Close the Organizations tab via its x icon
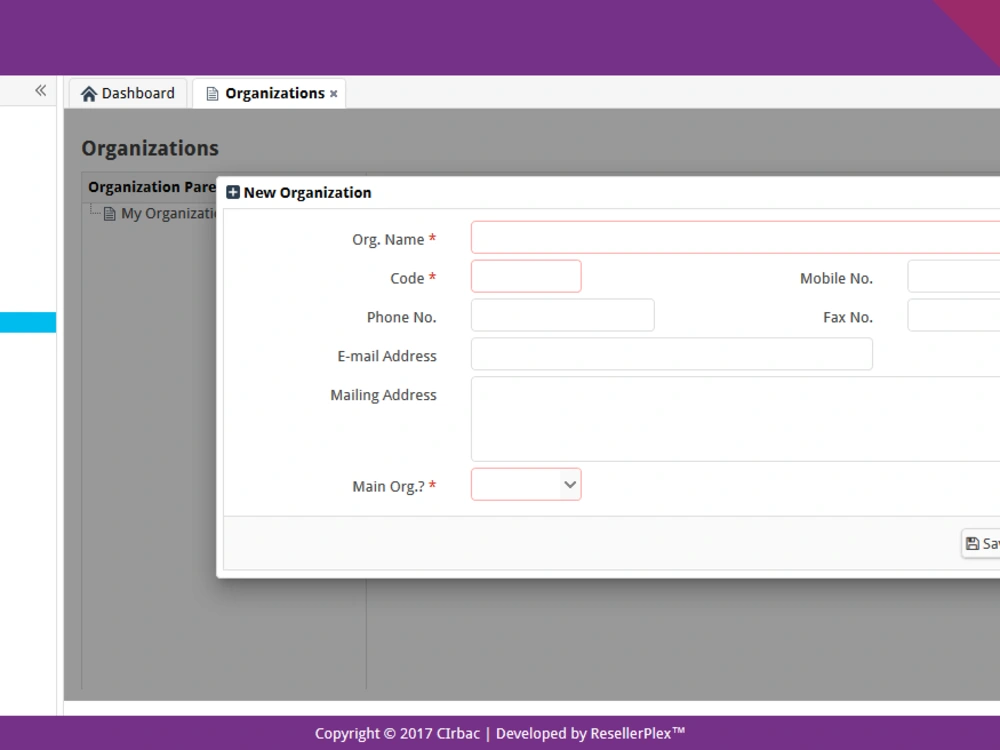Image resolution: width=1000 pixels, height=750 pixels. [x=333, y=94]
